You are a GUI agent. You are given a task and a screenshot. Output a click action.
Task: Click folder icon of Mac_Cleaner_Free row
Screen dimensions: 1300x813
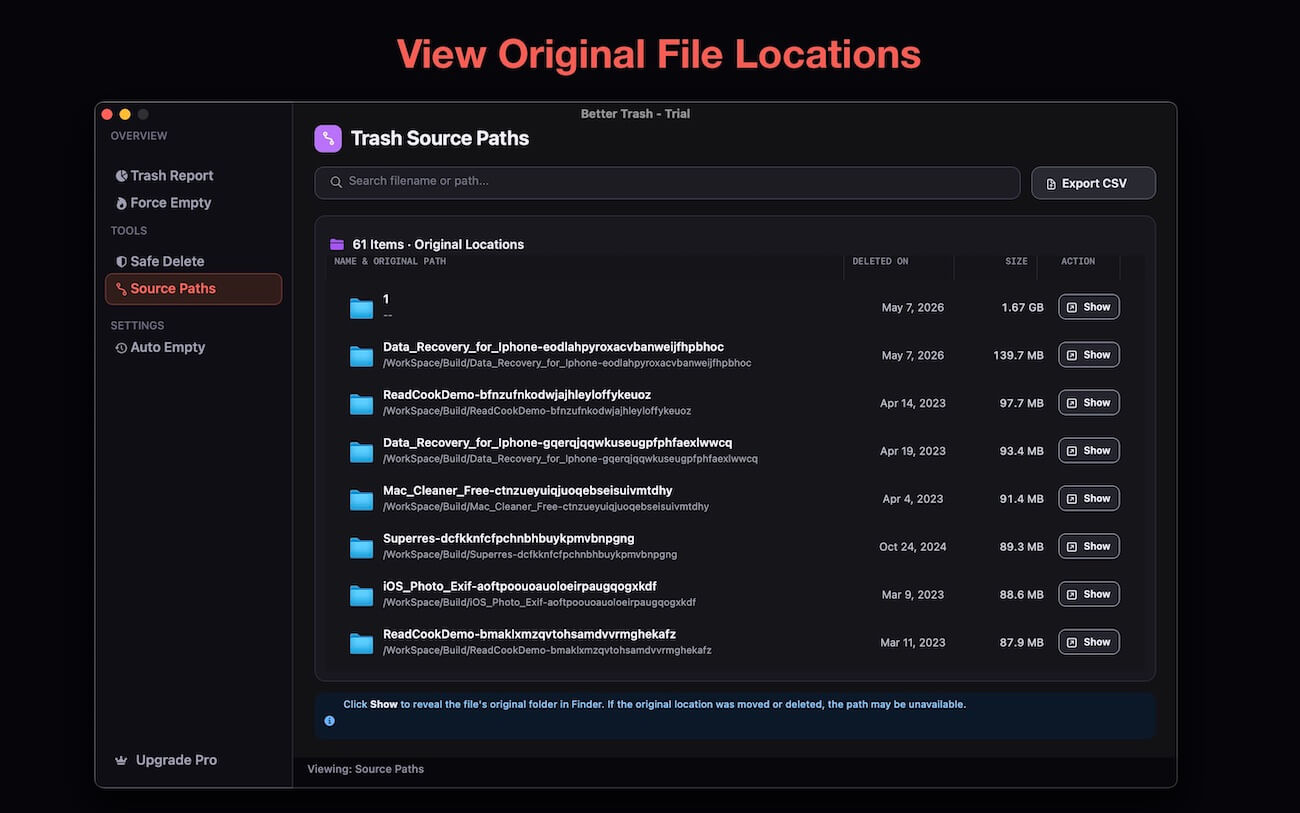361,499
